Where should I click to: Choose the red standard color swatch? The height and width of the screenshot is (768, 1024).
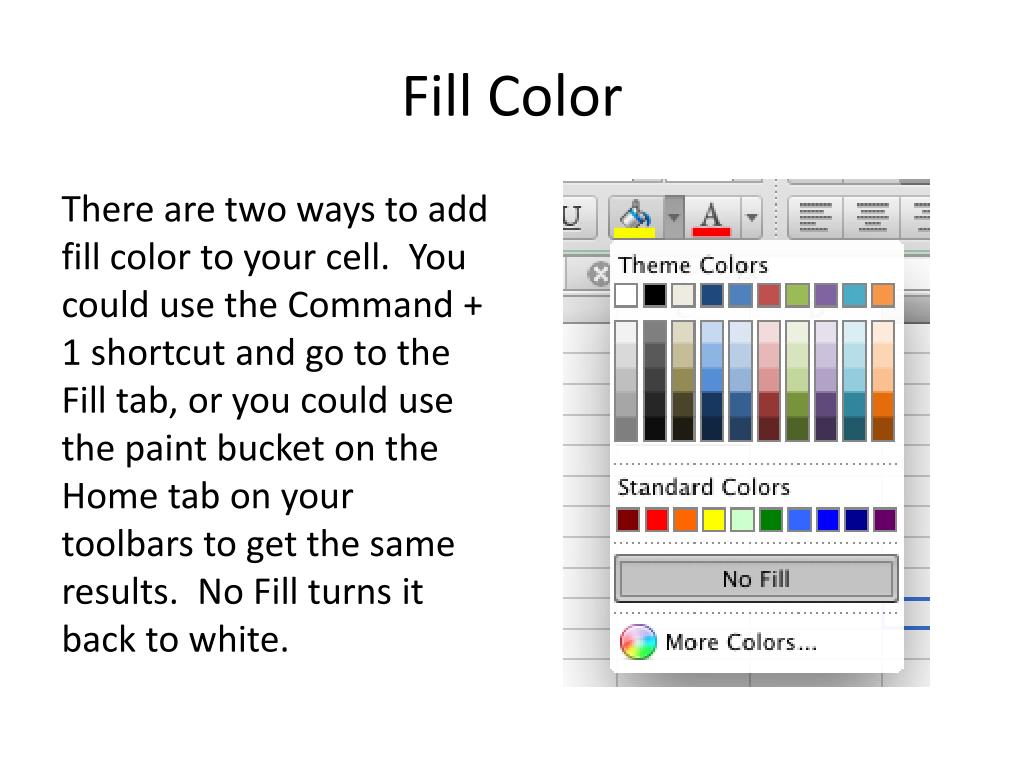[x=657, y=520]
